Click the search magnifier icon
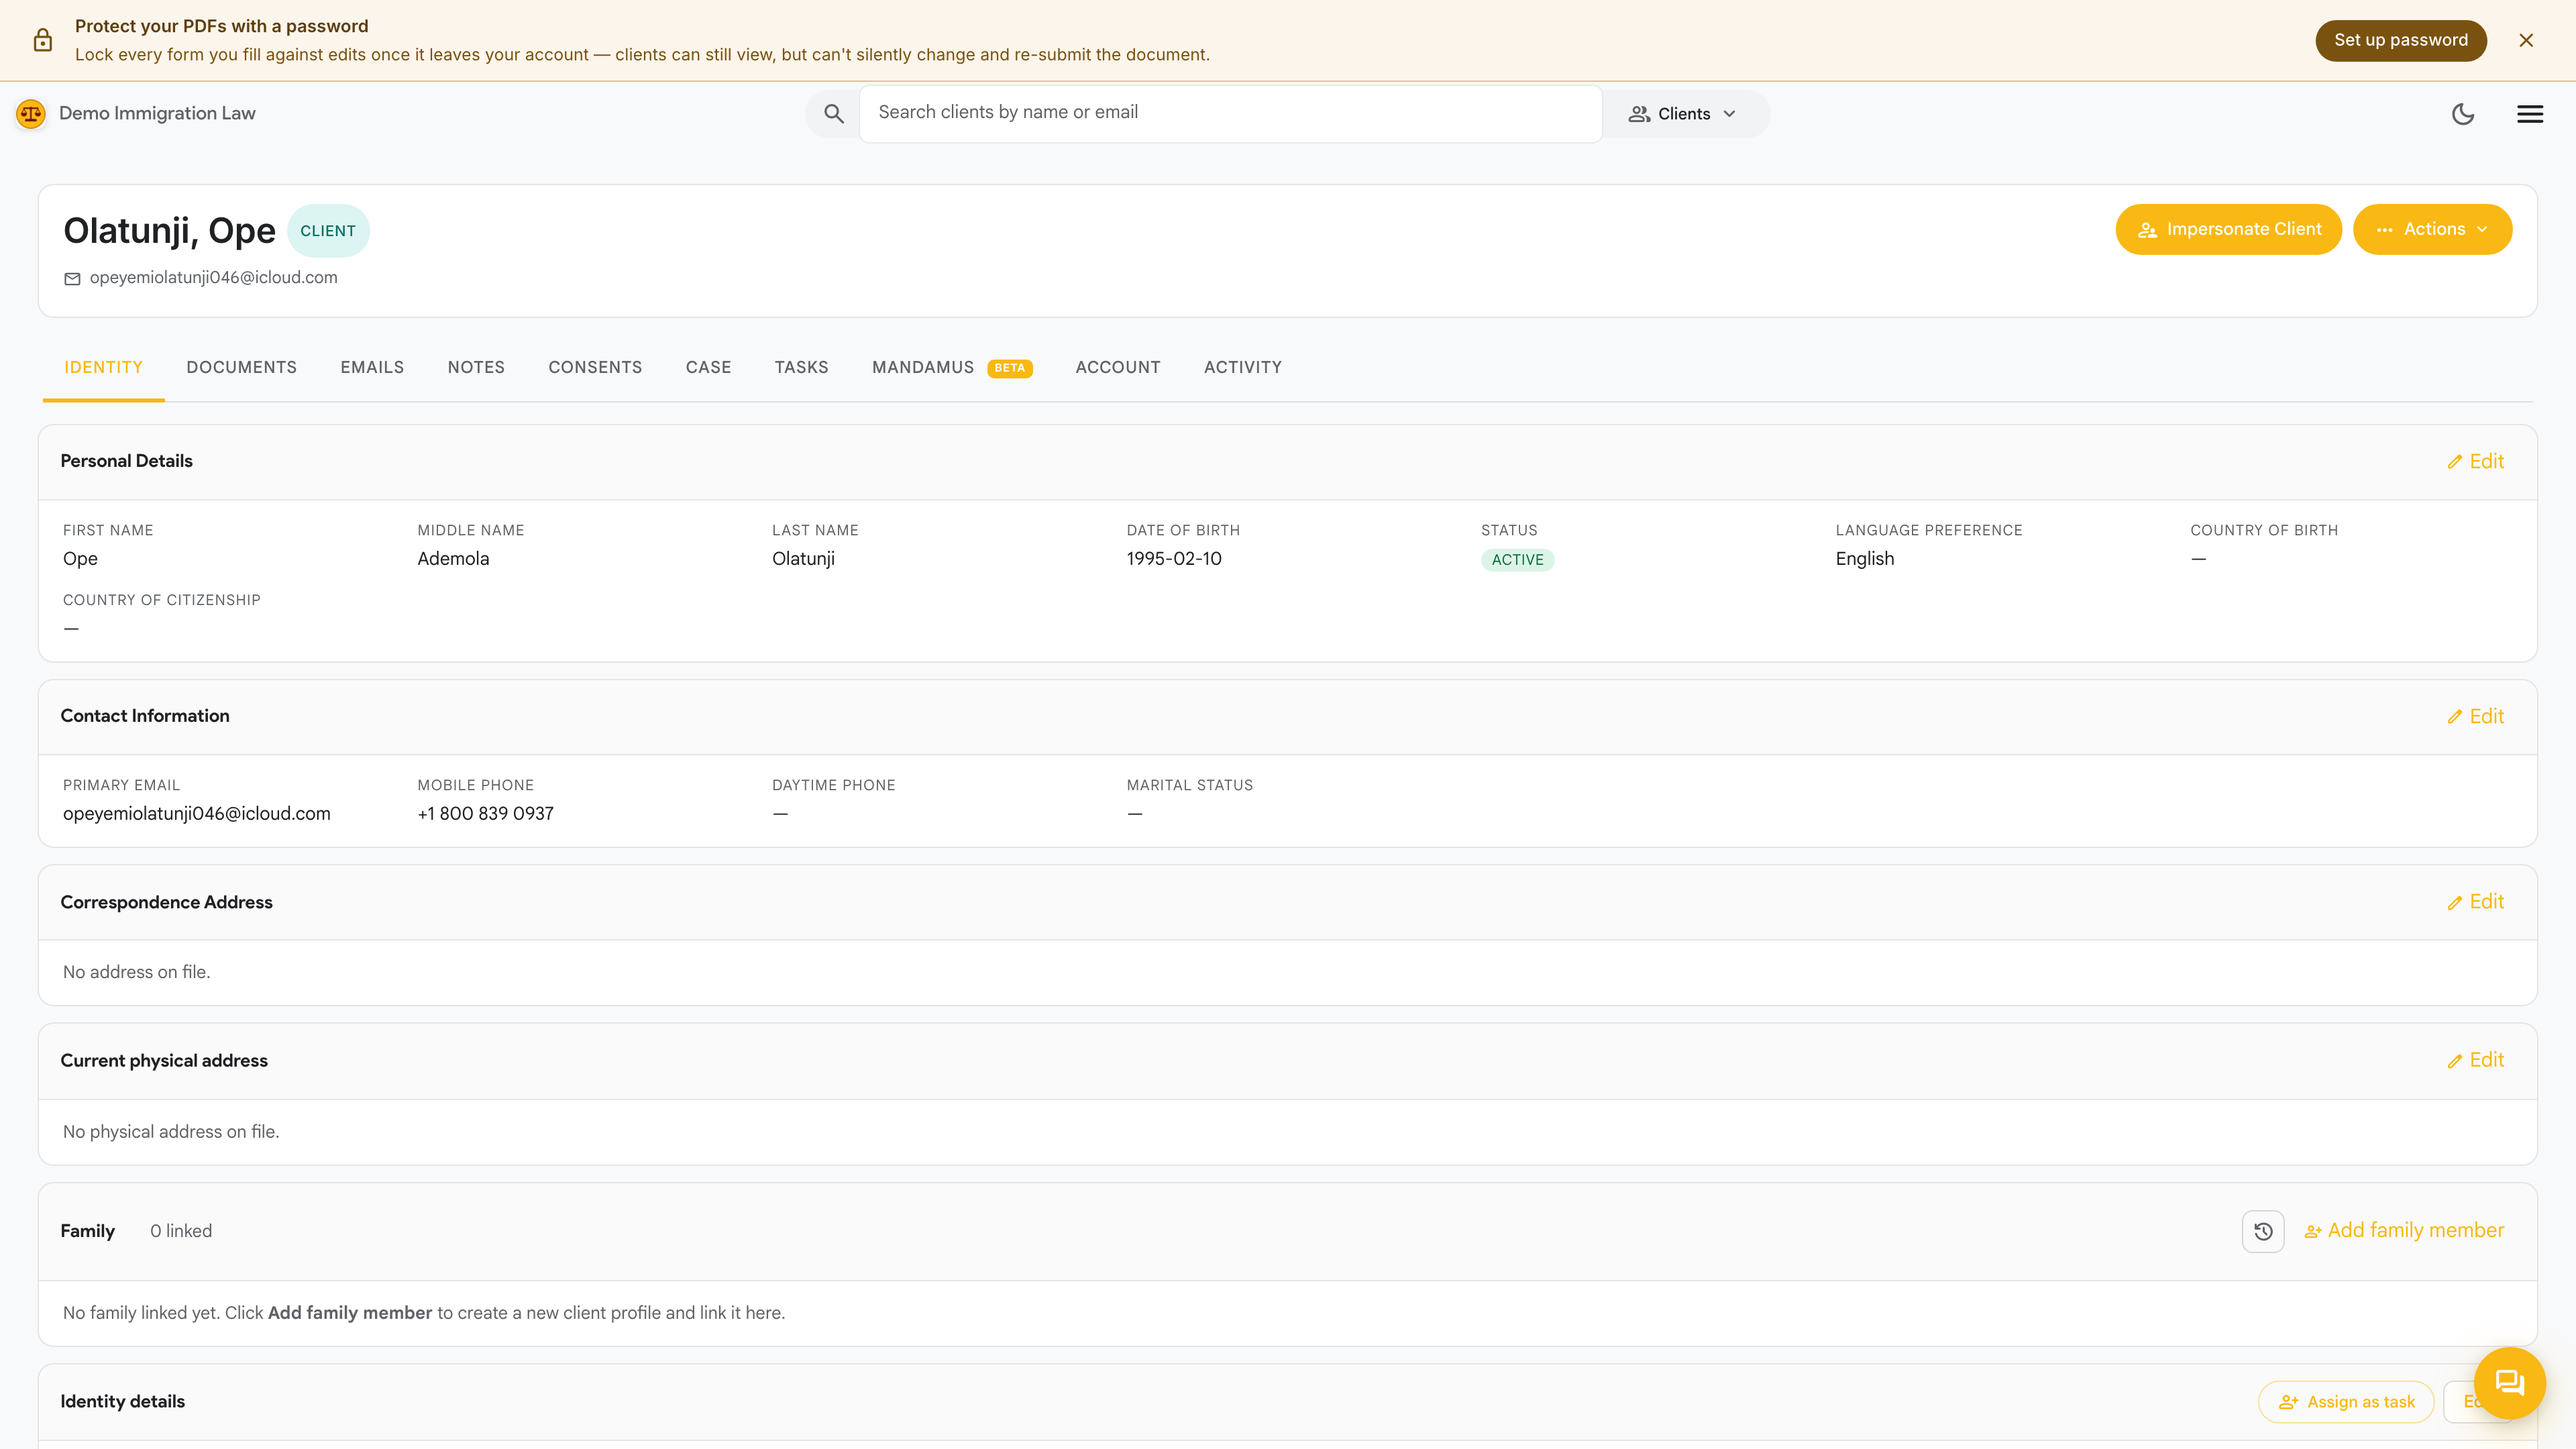 point(833,114)
